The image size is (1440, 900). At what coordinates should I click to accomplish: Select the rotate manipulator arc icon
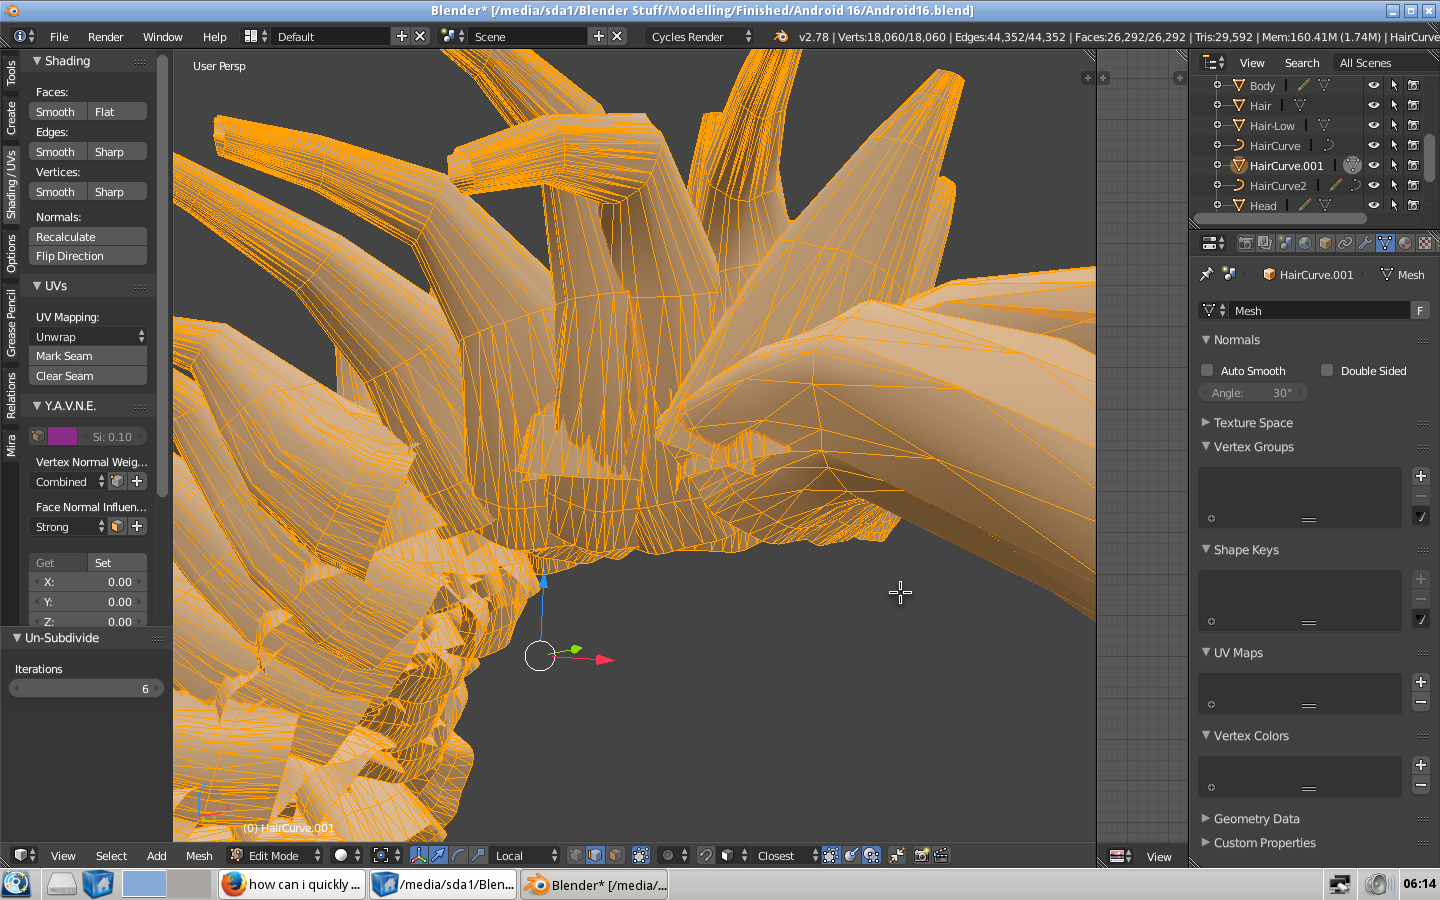(x=458, y=855)
